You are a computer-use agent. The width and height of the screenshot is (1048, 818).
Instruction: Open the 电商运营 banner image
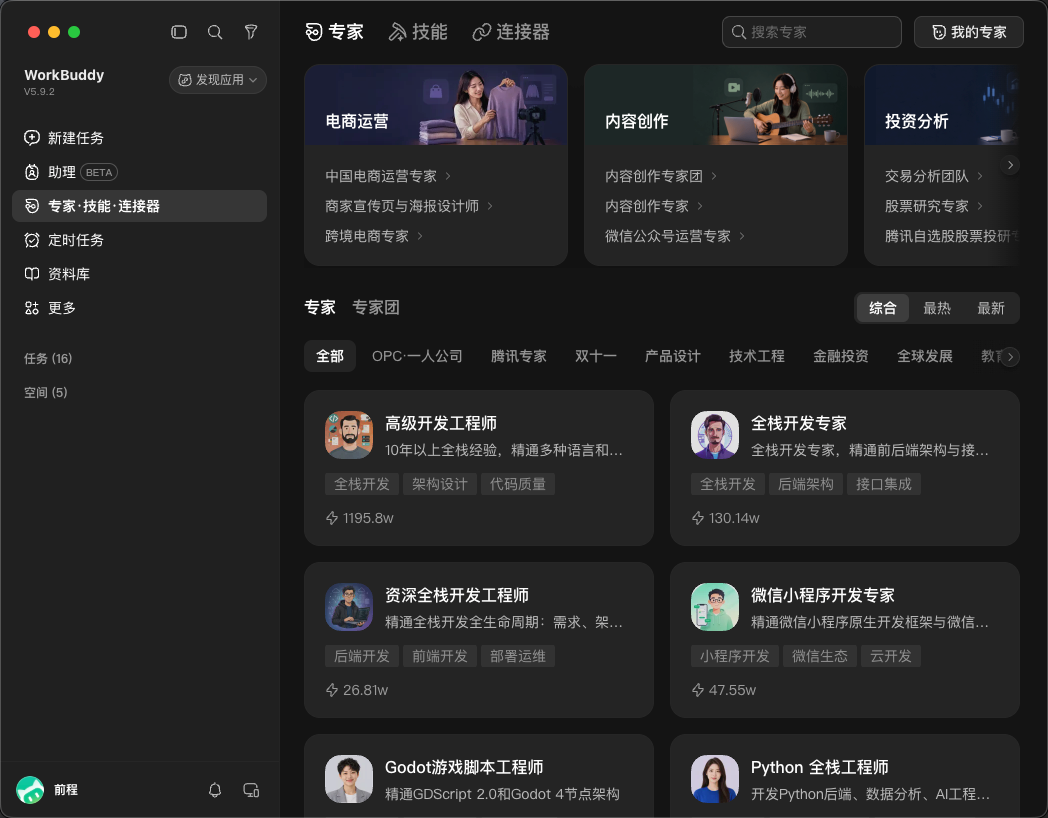(x=436, y=105)
